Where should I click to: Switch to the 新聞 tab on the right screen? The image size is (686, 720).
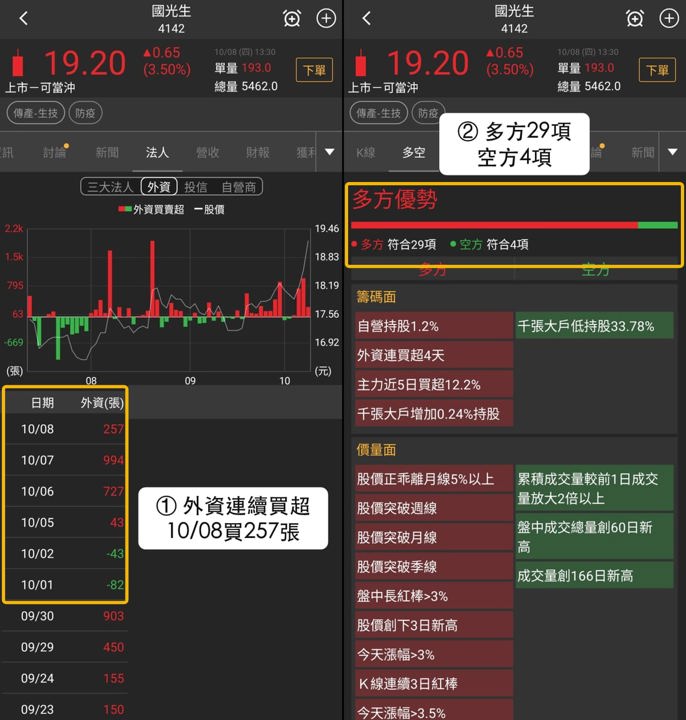(643, 152)
